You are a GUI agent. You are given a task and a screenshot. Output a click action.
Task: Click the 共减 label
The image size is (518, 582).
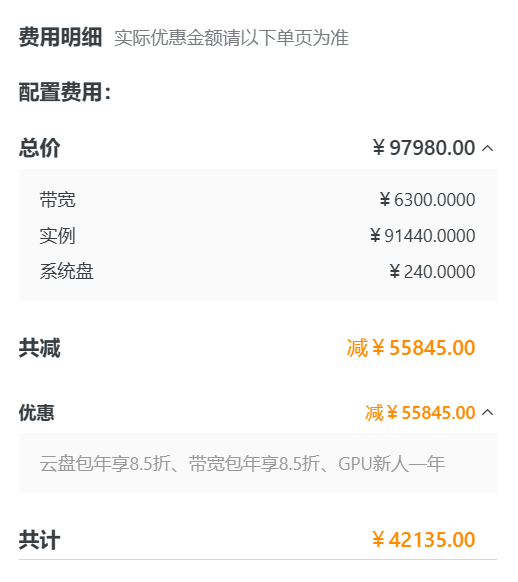(39, 348)
